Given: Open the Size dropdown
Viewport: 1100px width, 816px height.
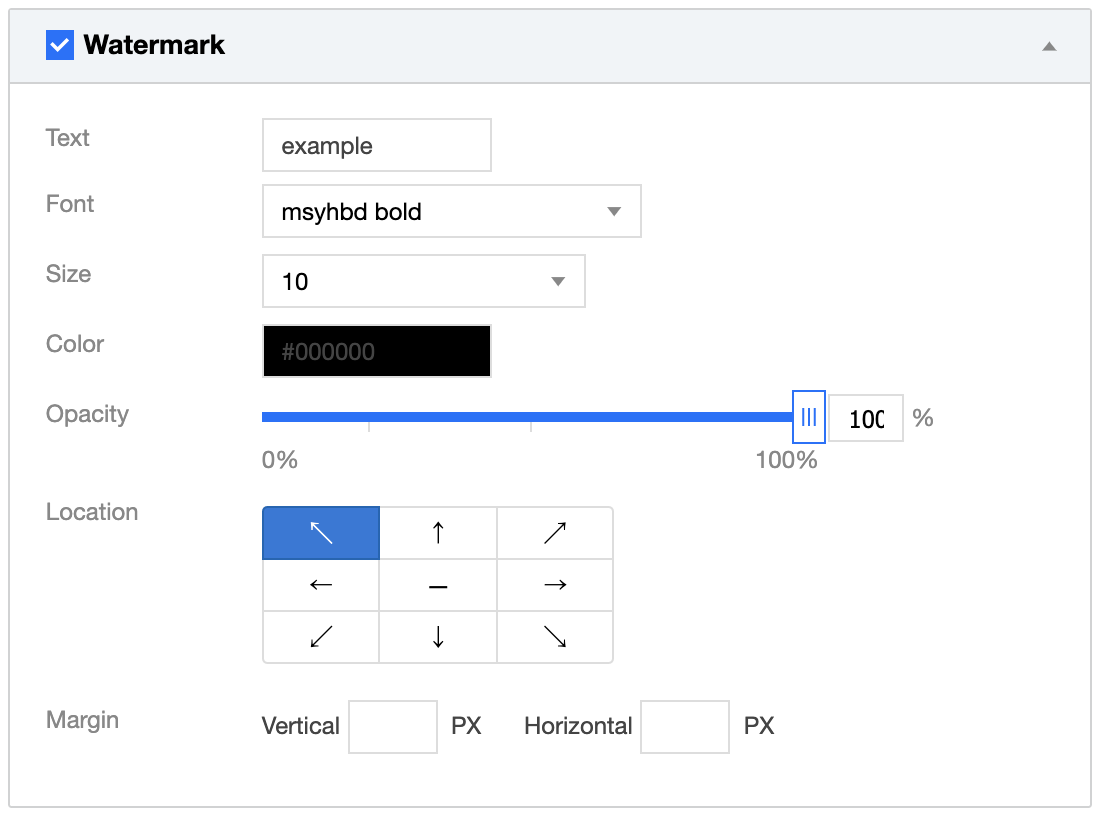Looking at the screenshot, I should pos(423,281).
